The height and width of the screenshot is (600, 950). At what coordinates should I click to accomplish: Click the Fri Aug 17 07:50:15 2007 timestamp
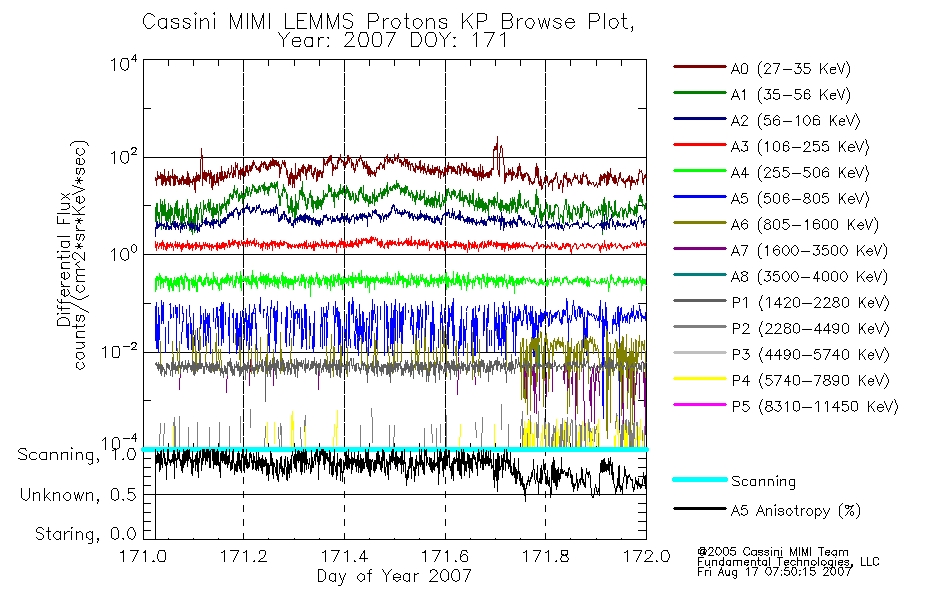[774, 572]
